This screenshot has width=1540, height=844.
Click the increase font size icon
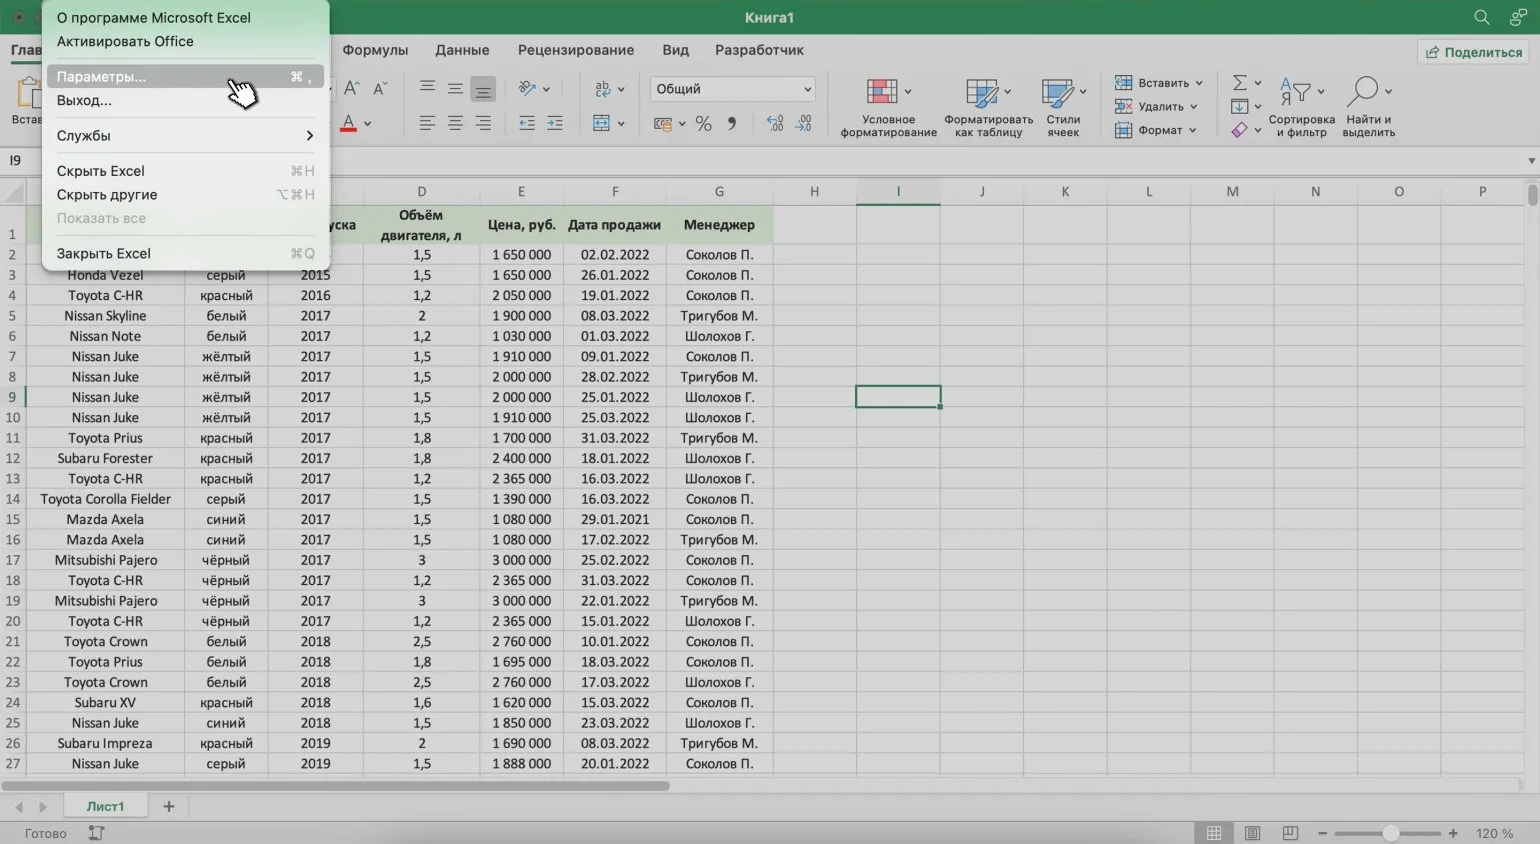(352, 89)
